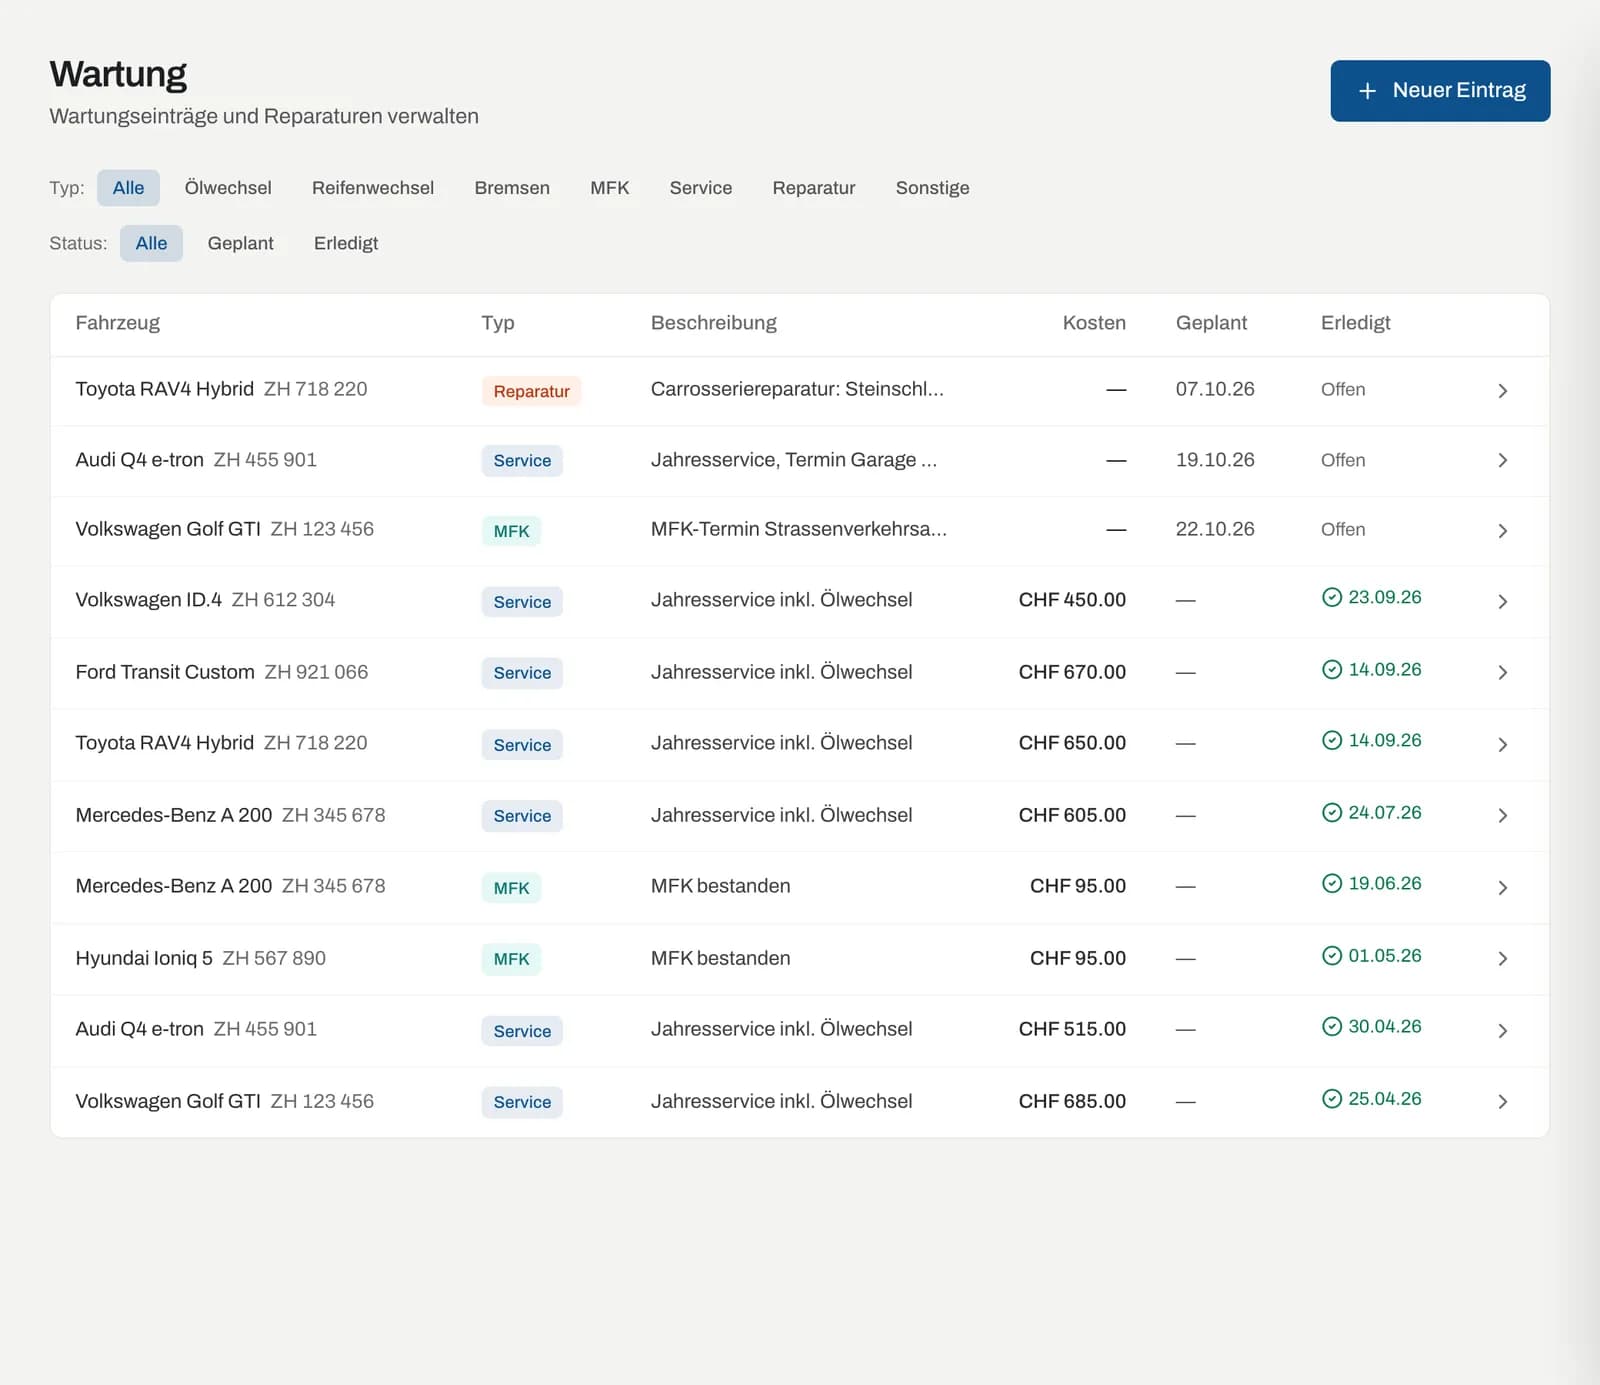Image resolution: width=1600 pixels, height=1385 pixels.
Task: Click the MFK badge for Hyundai Ioniq 5
Action: pyautogui.click(x=511, y=959)
